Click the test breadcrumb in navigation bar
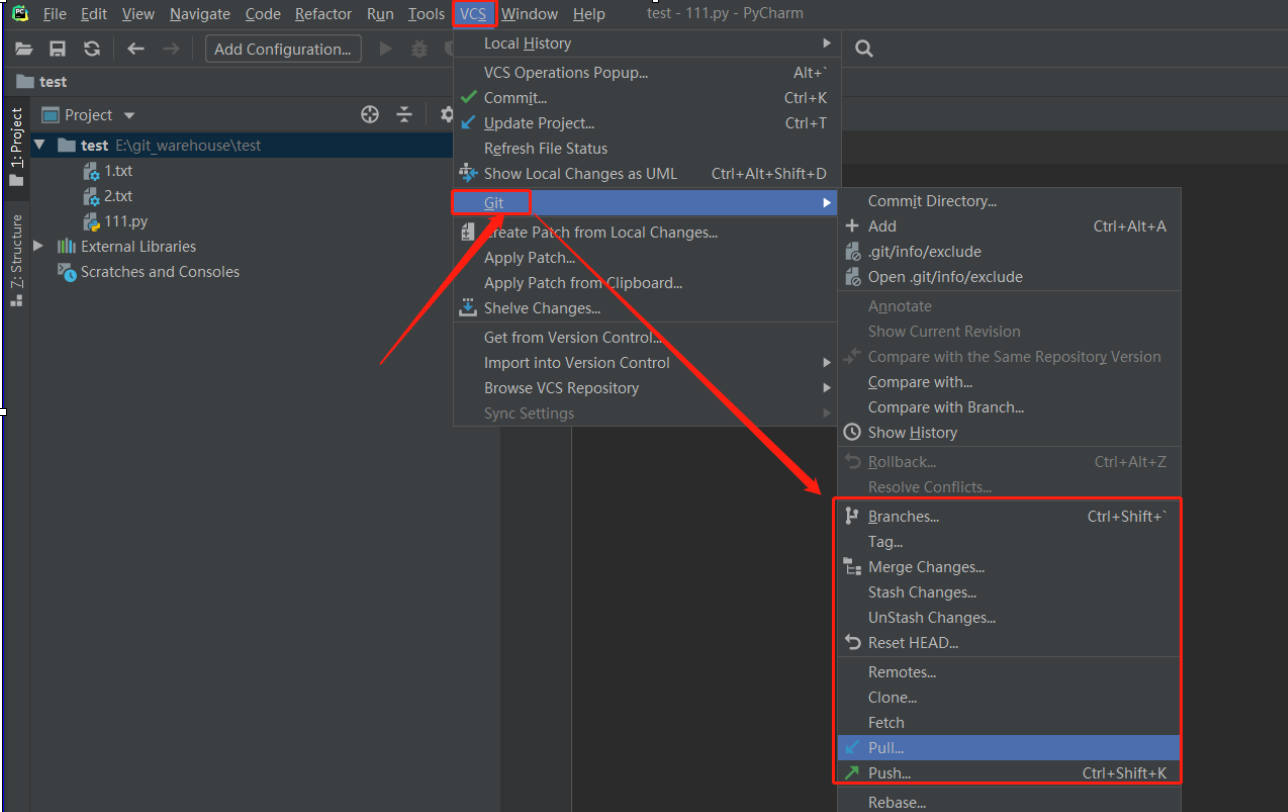The image size is (1288, 812). coord(43,82)
